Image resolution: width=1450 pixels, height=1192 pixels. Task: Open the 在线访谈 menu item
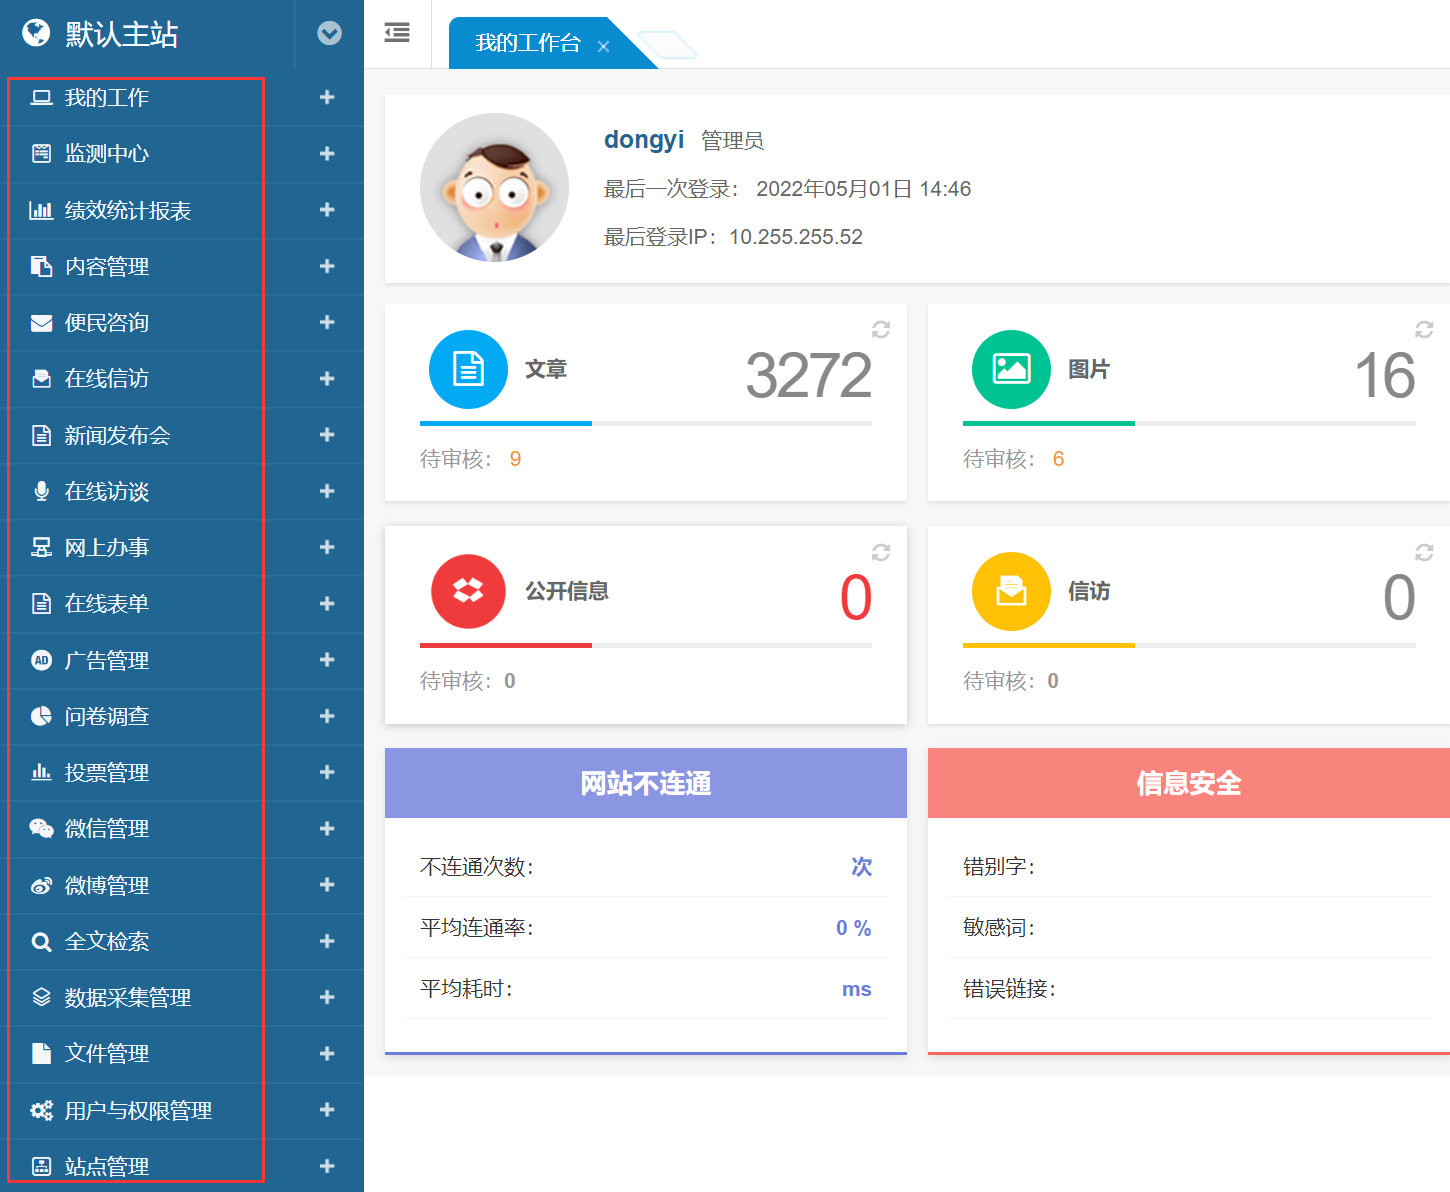click(x=107, y=491)
